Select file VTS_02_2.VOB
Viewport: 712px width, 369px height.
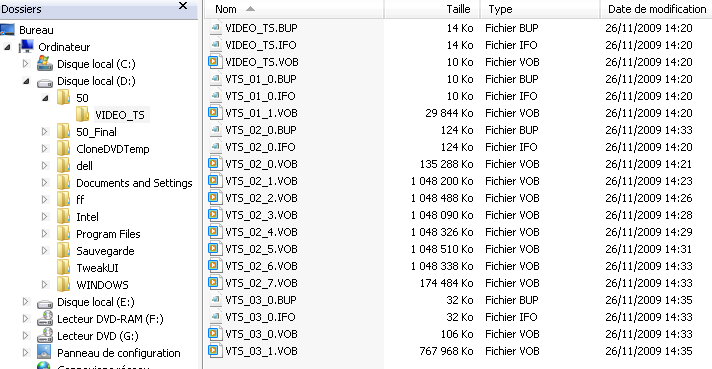point(262,198)
